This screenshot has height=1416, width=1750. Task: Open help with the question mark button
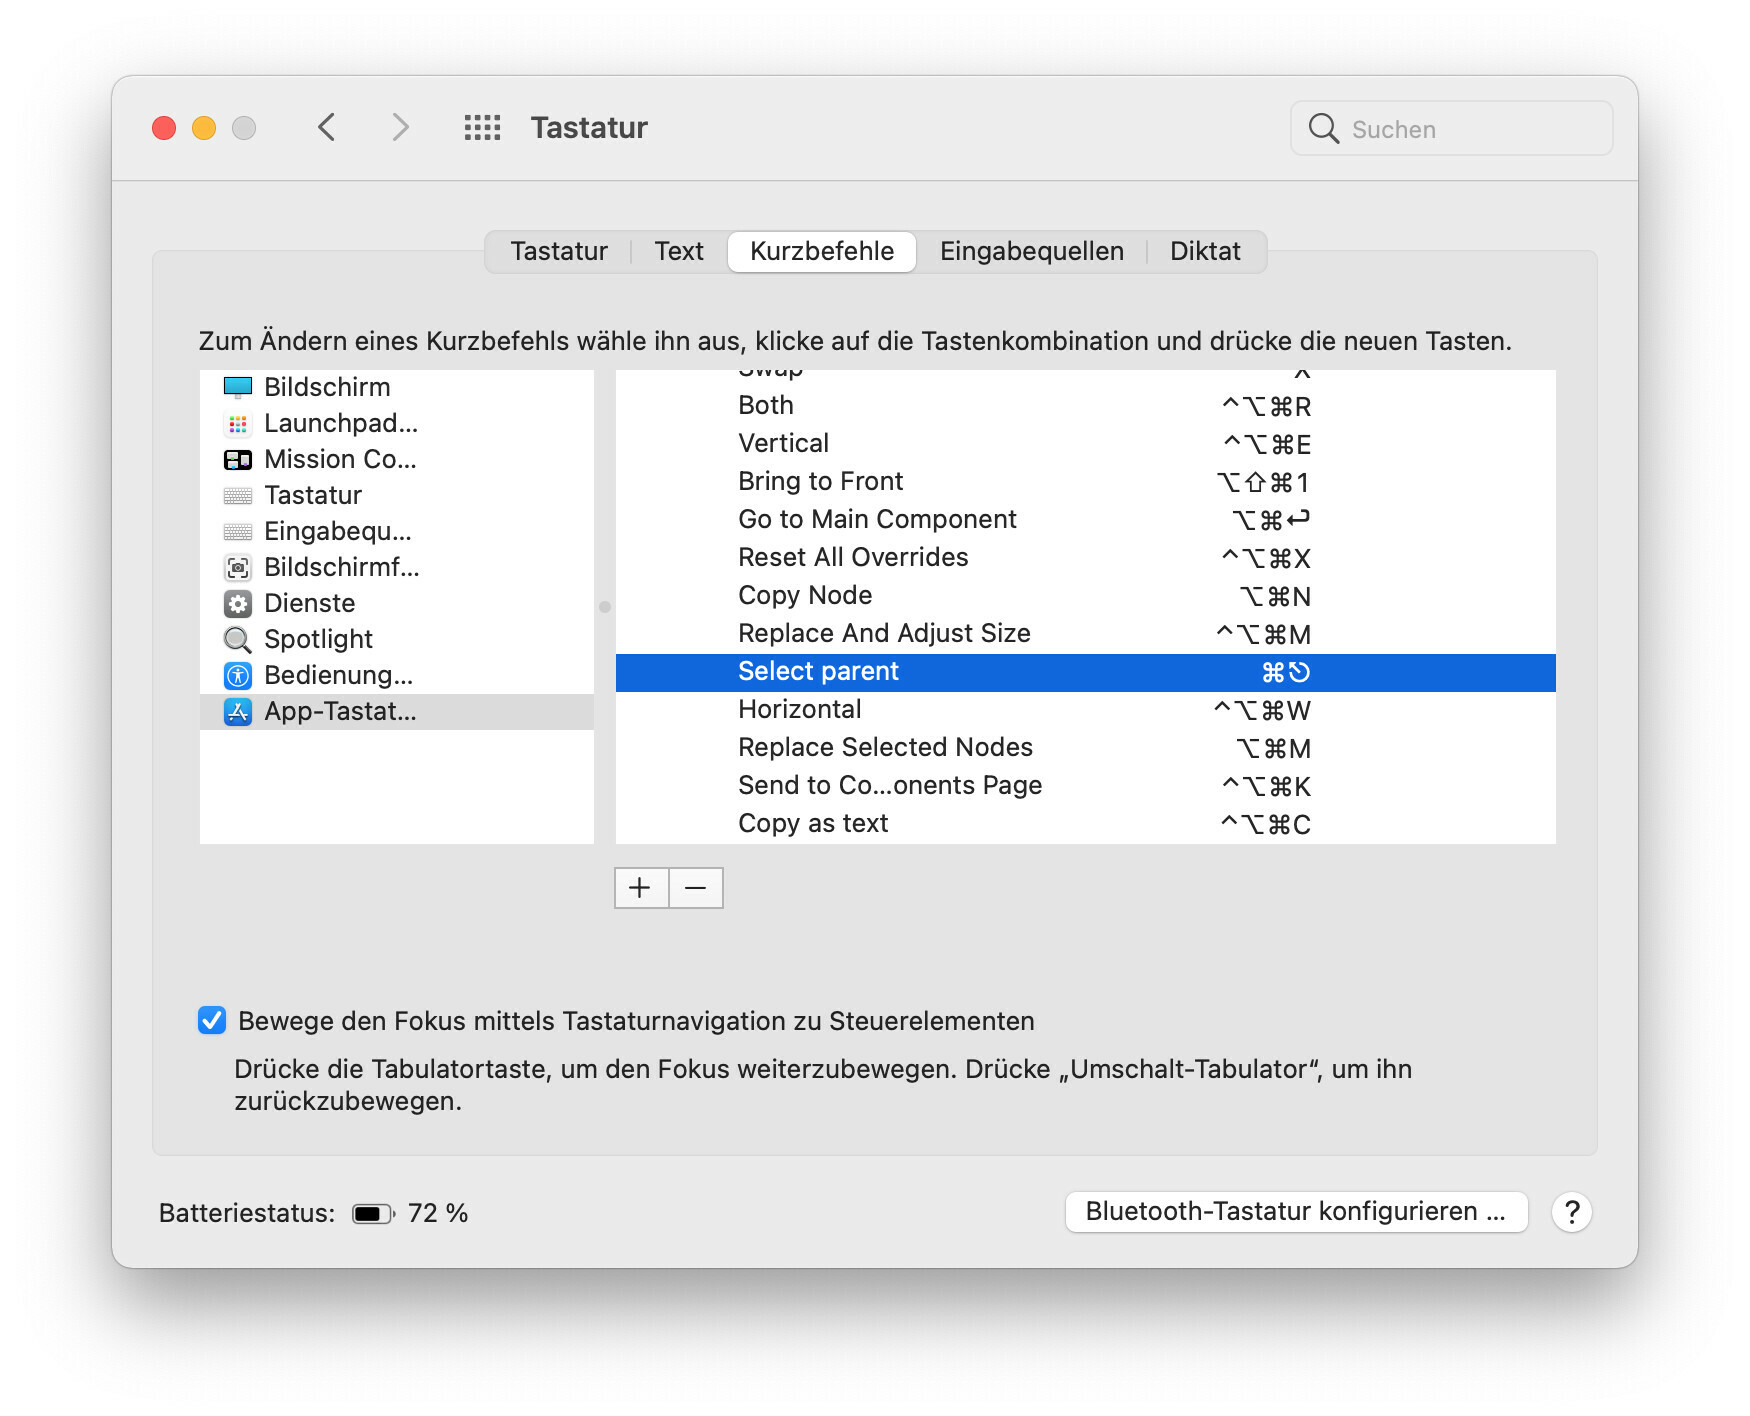pyautogui.click(x=1572, y=1212)
